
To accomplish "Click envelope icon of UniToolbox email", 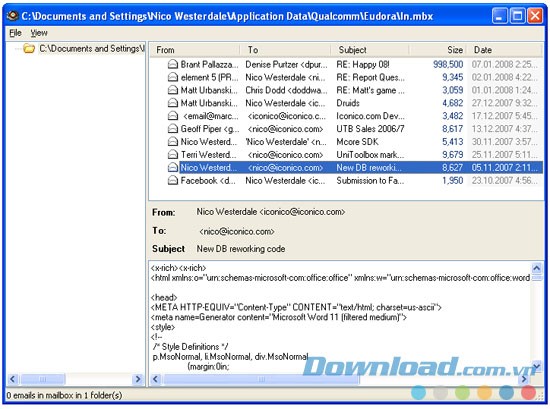I will [173, 155].
